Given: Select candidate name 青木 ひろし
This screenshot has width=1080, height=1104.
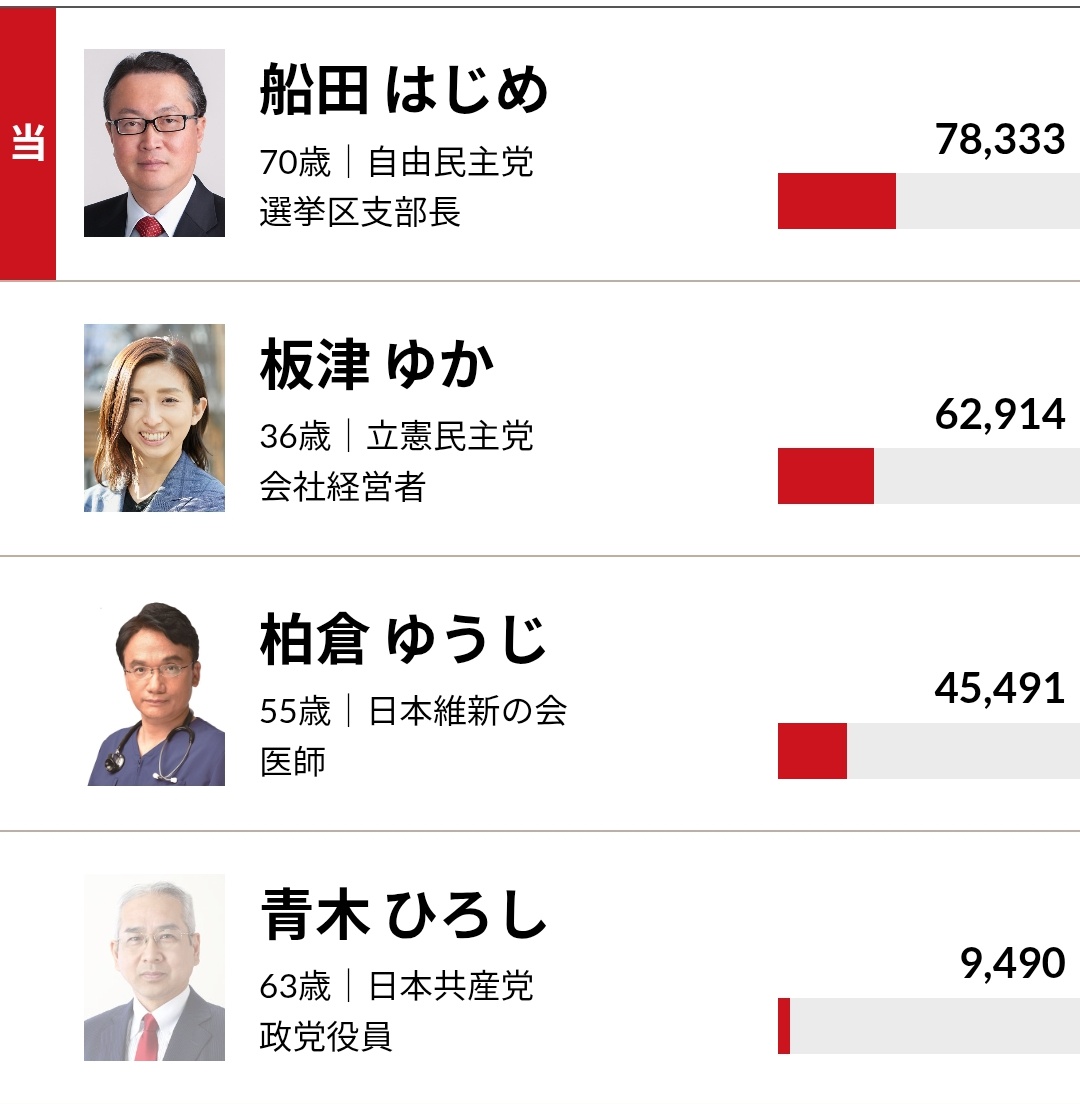Looking at the screenshot, I should tap(404, 915).
